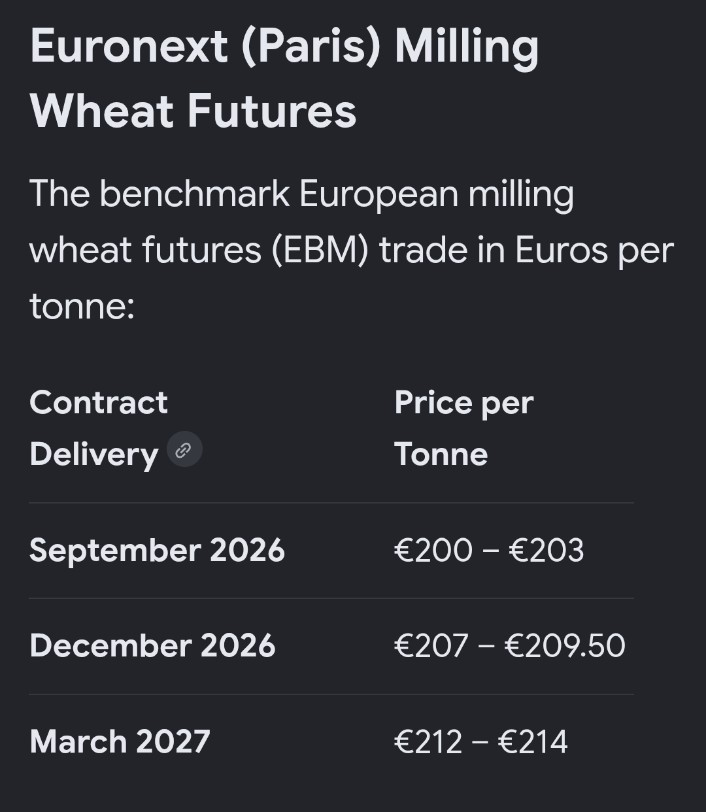The height and width of the screenshot is (812, 706).
Task: Click the Euronext word in the heading
Action: (129, 46)
